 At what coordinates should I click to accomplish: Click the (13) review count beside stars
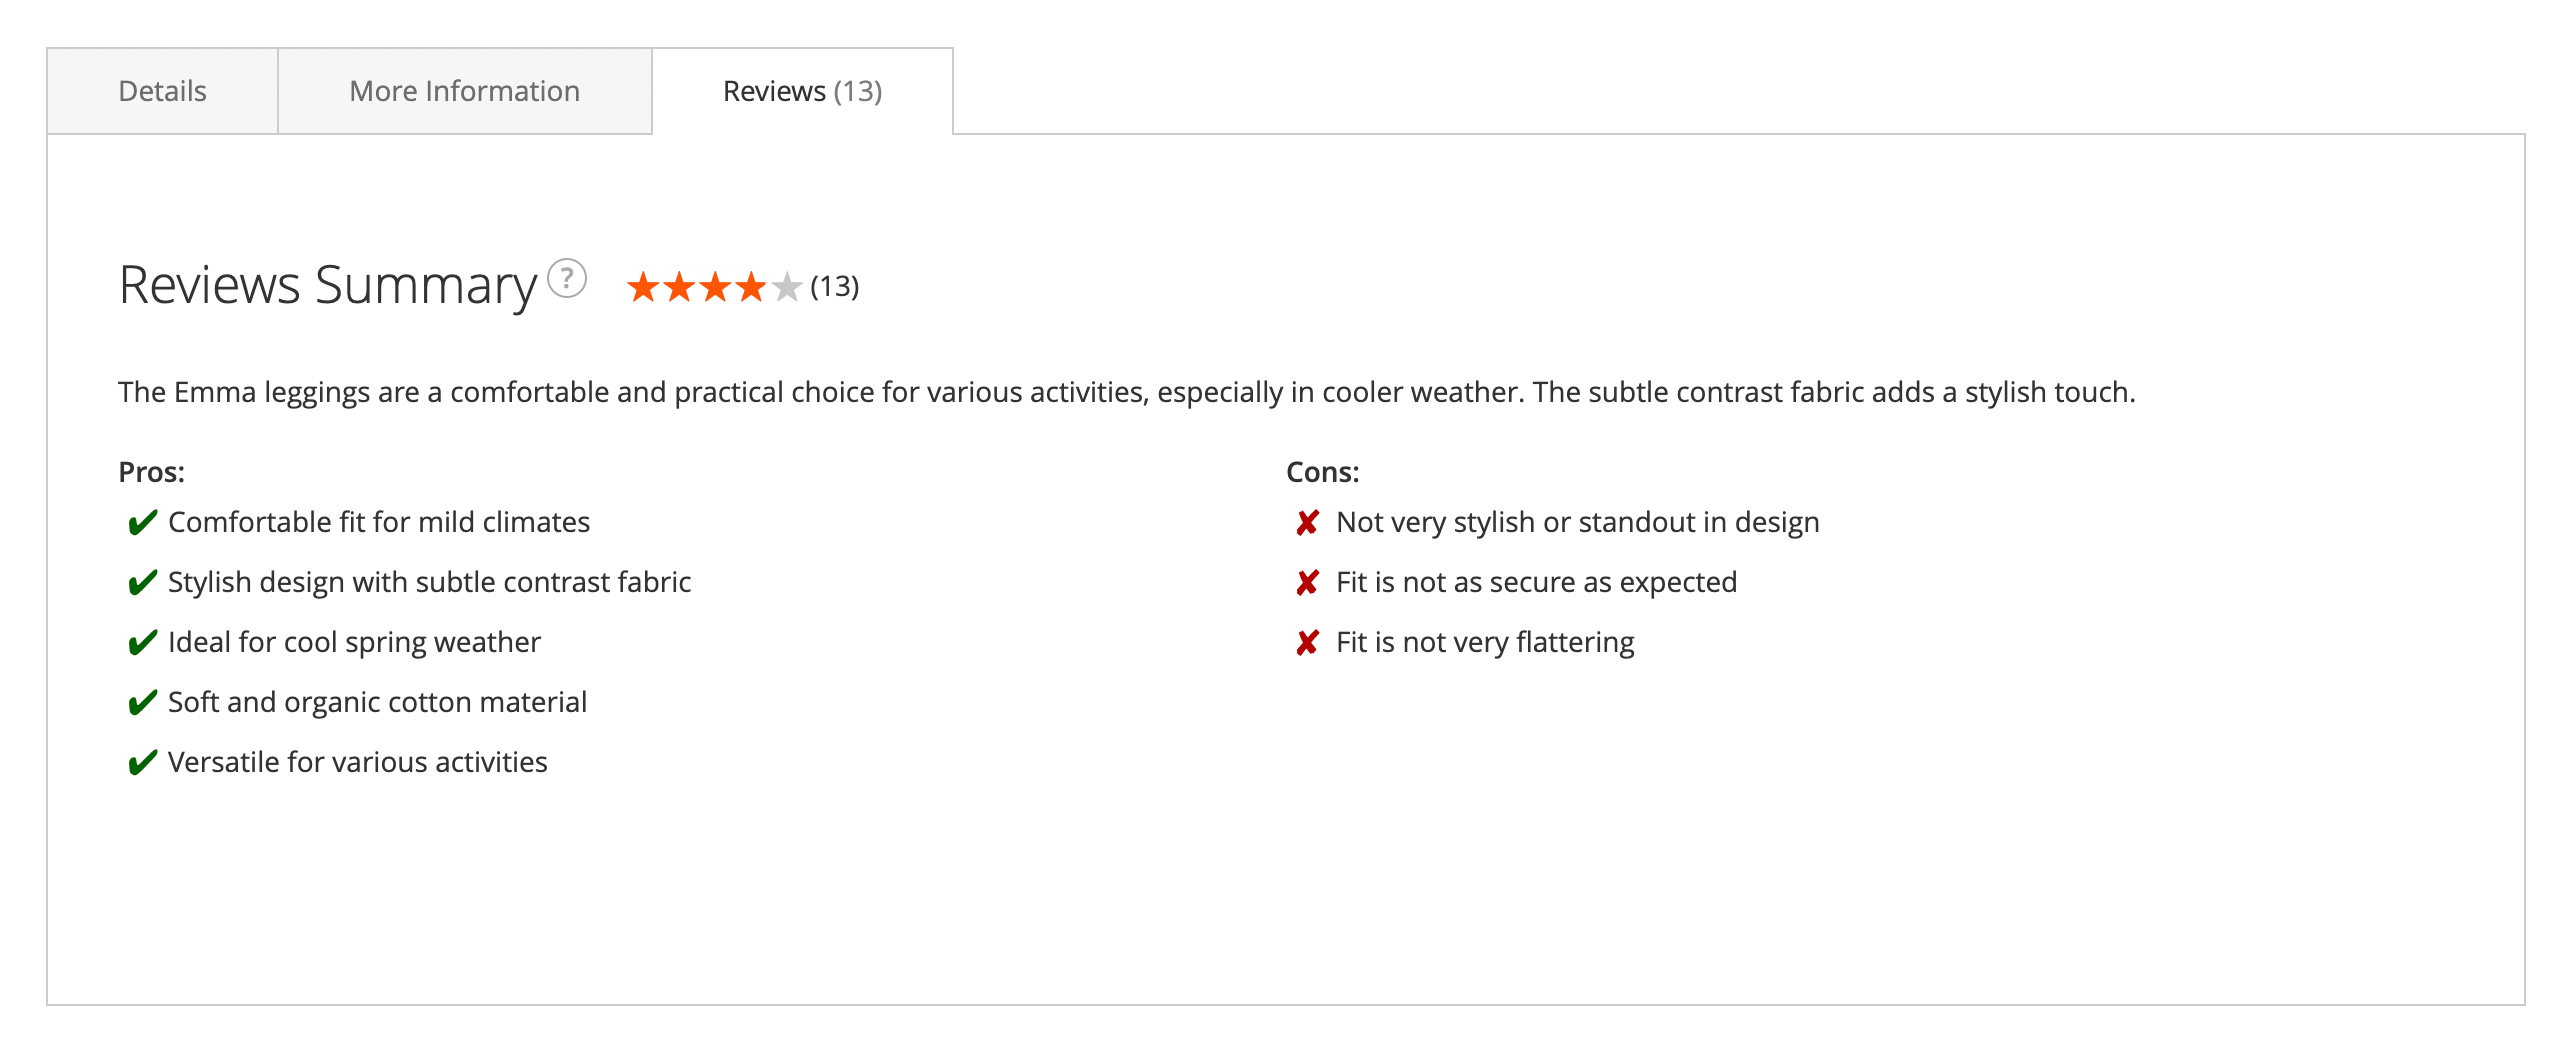pos(834,287)
